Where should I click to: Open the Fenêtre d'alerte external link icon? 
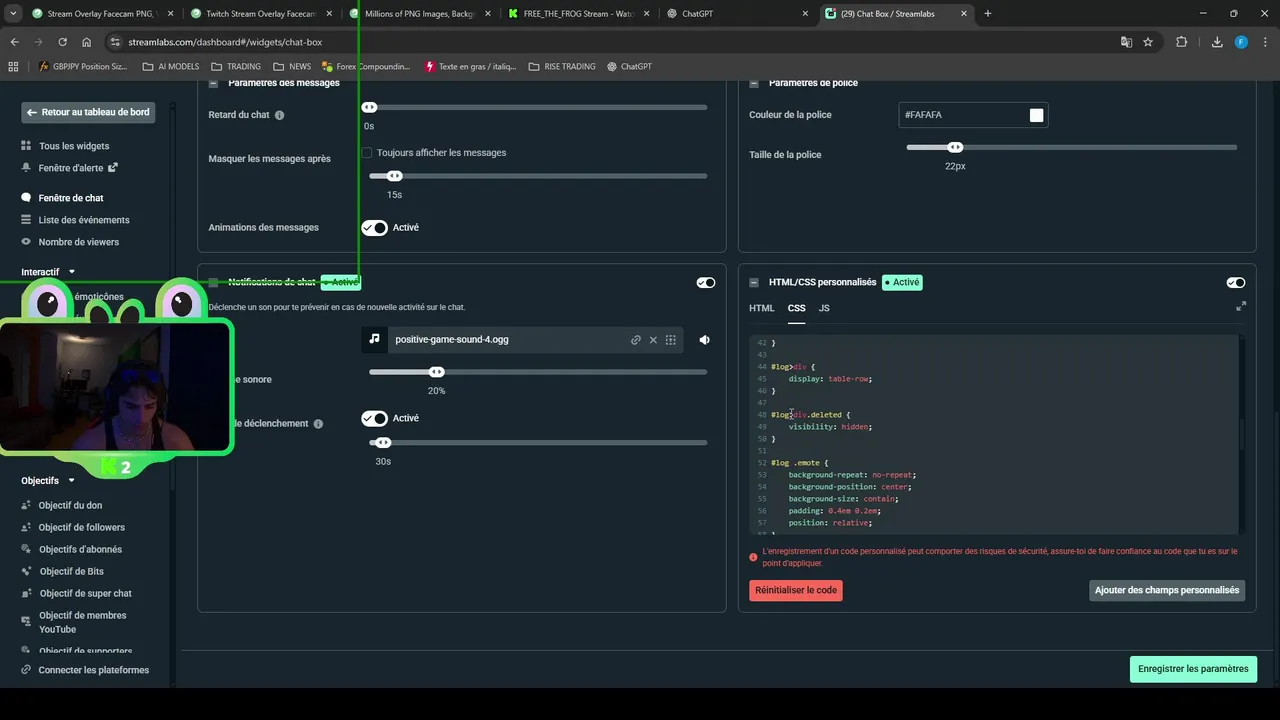[x=113, y=167]
